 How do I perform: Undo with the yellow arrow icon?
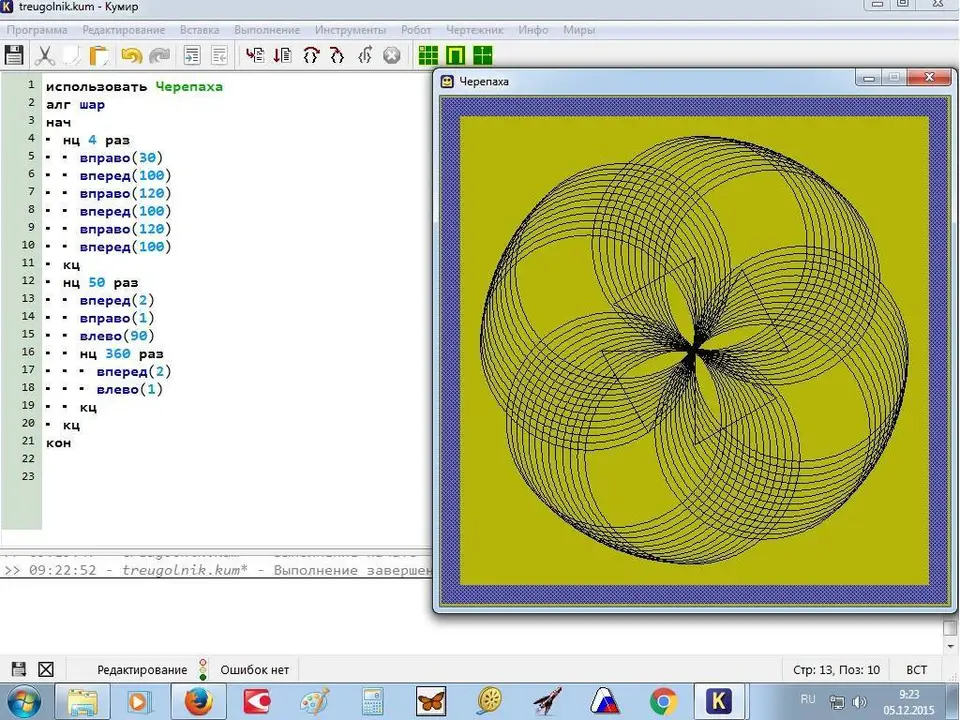(x=132, y=55)
